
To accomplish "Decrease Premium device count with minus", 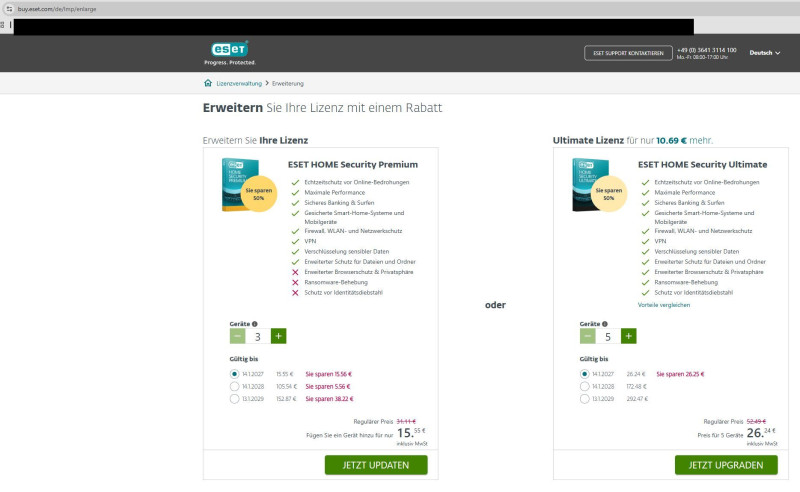I will tap(237, 336).
